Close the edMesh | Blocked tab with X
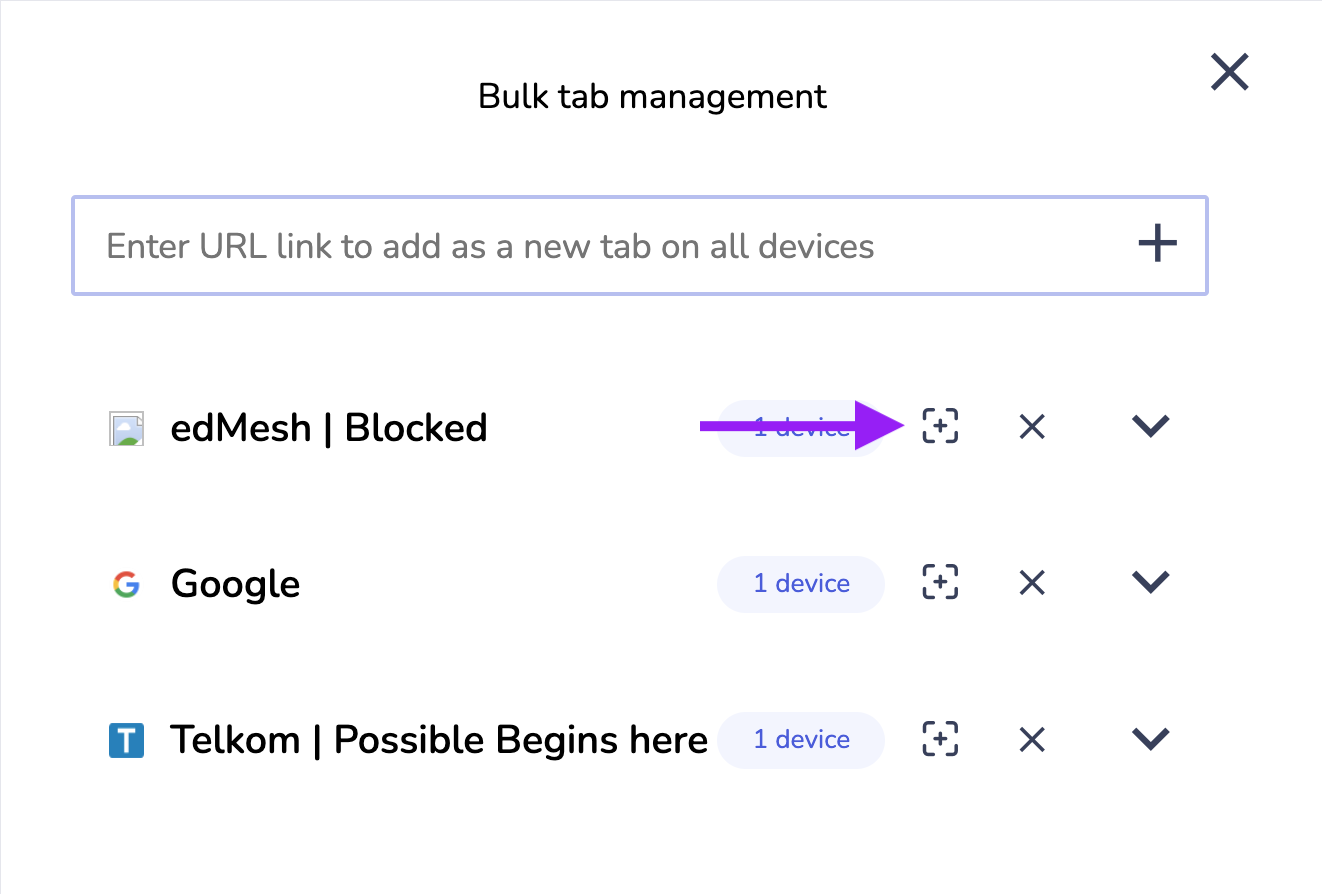 tap(1031, 427)
